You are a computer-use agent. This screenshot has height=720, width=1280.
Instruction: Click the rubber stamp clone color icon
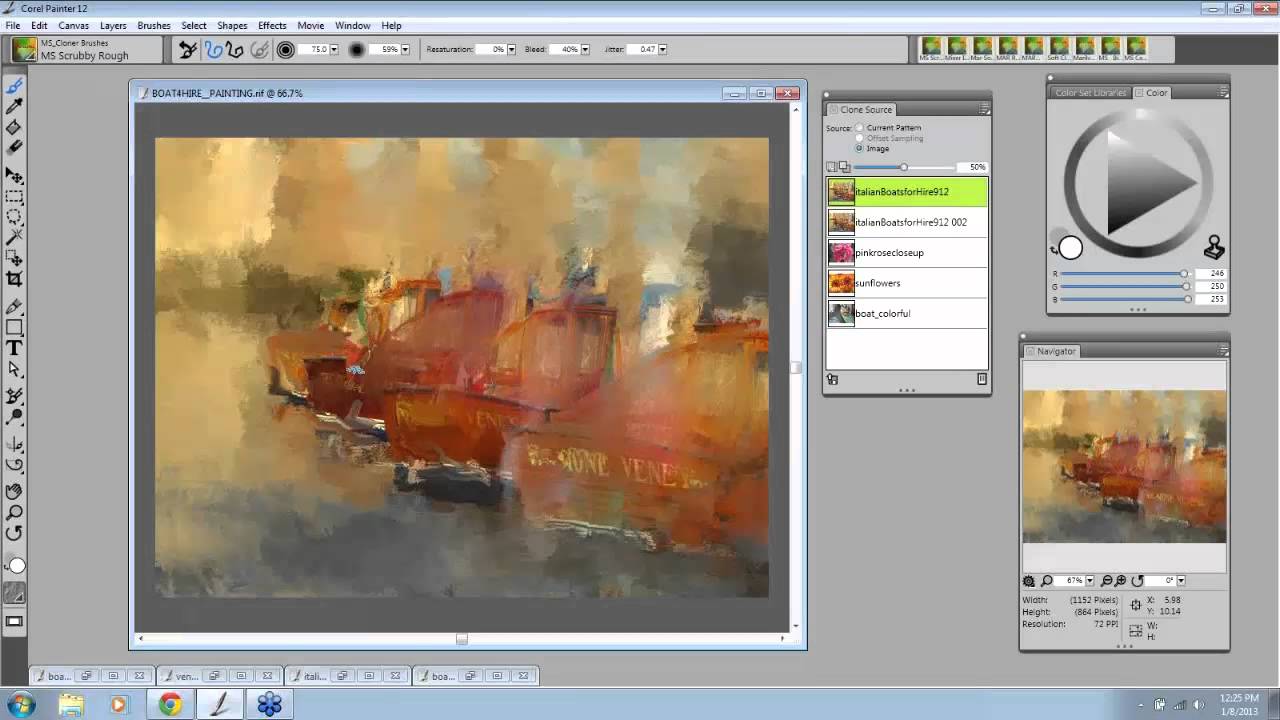(x=1213, y=246)
